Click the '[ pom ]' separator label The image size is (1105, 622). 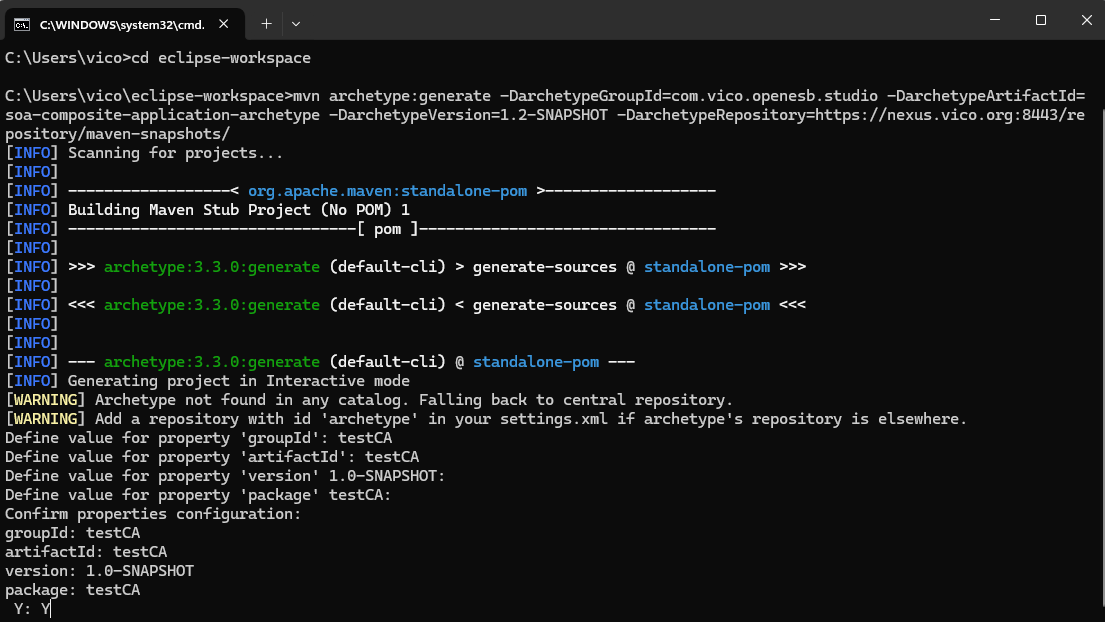coord(388,229)
